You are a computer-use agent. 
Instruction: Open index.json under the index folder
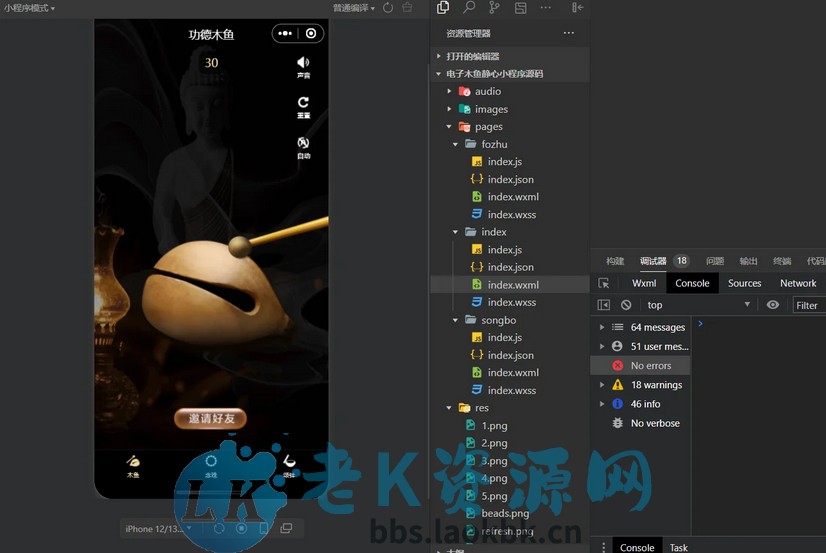[x=510, y=267]
